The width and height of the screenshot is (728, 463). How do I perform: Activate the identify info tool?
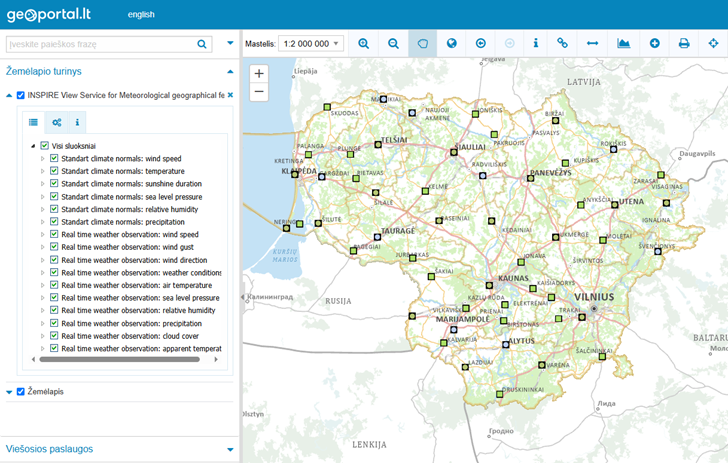[x=536, y=43]
